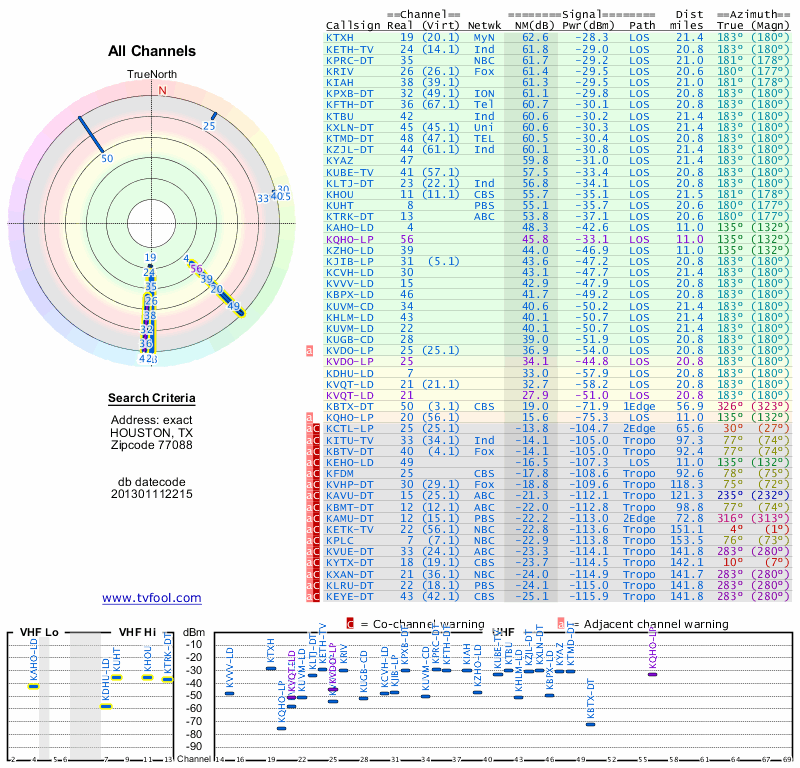The width and height of the screenshot is (800, 768).
Task: Click the co-channel warning icon beside KFDM
Action: 314,472
